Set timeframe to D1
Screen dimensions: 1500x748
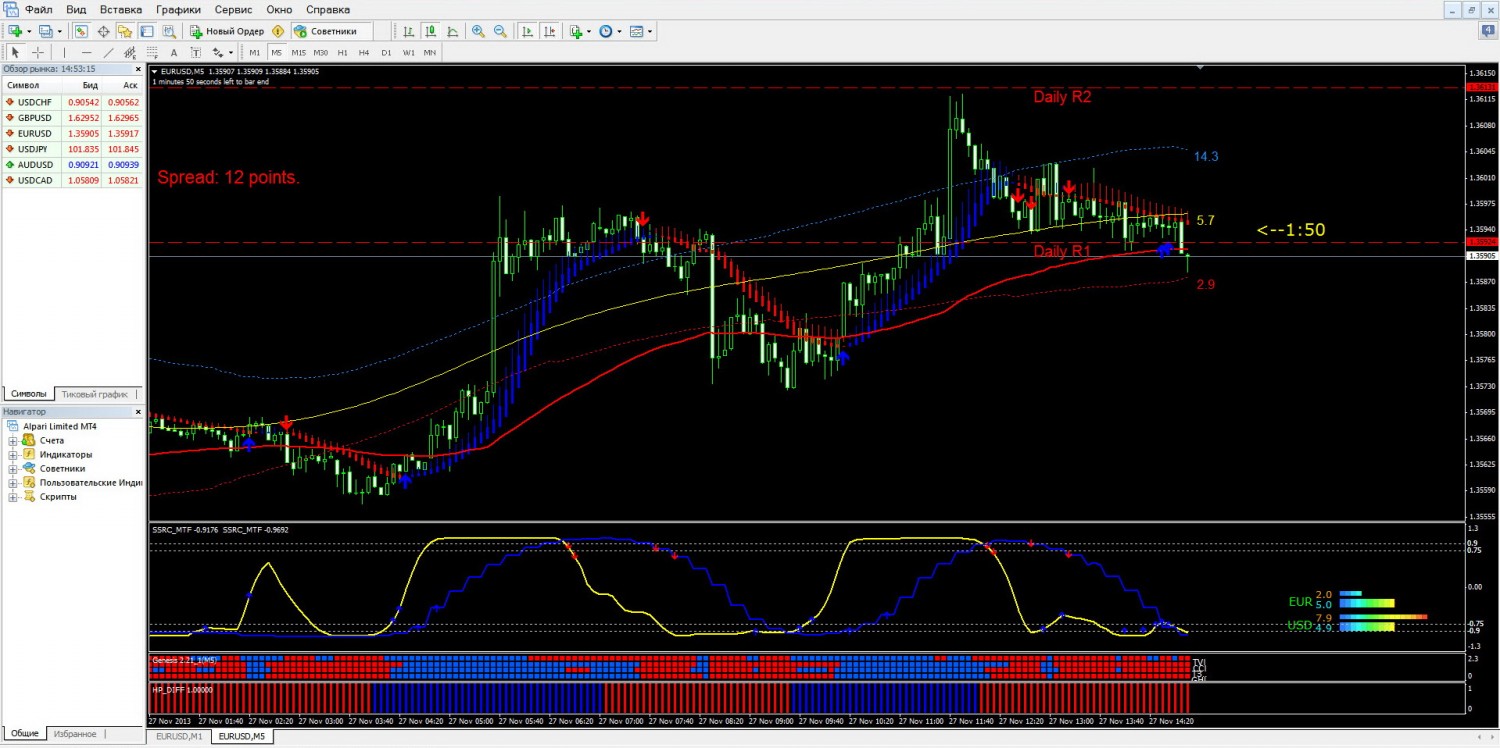386,52
